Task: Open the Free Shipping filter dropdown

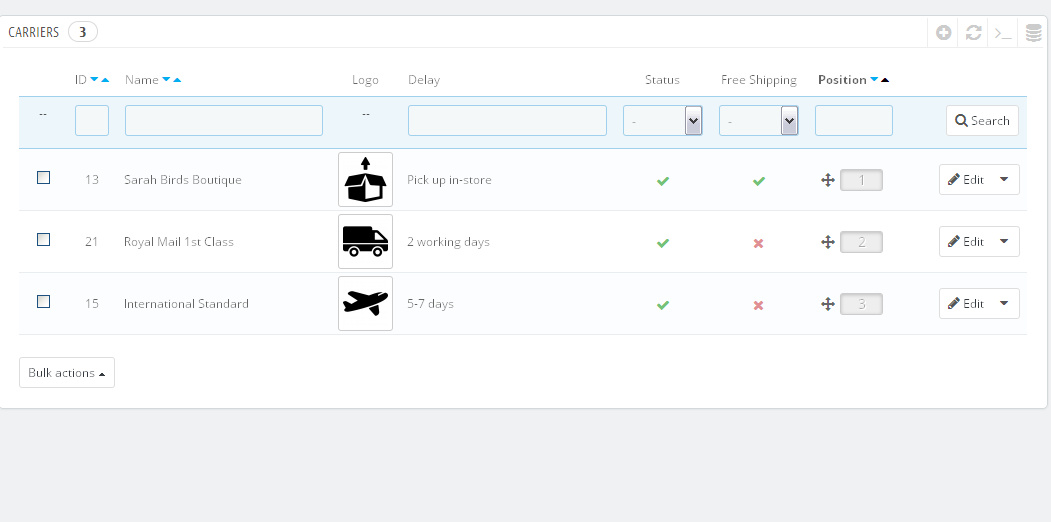Action: click(758, 121)
